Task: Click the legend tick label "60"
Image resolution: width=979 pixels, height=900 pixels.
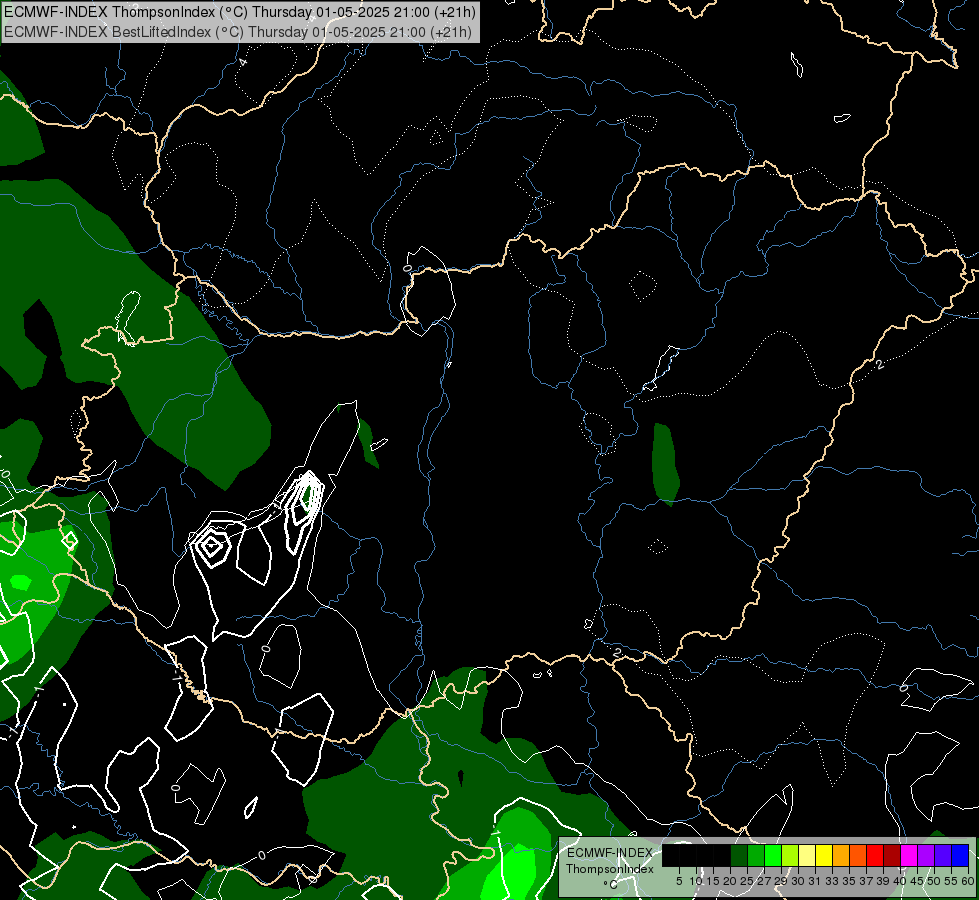Action: pyautogui.click(x=968, y=881)
